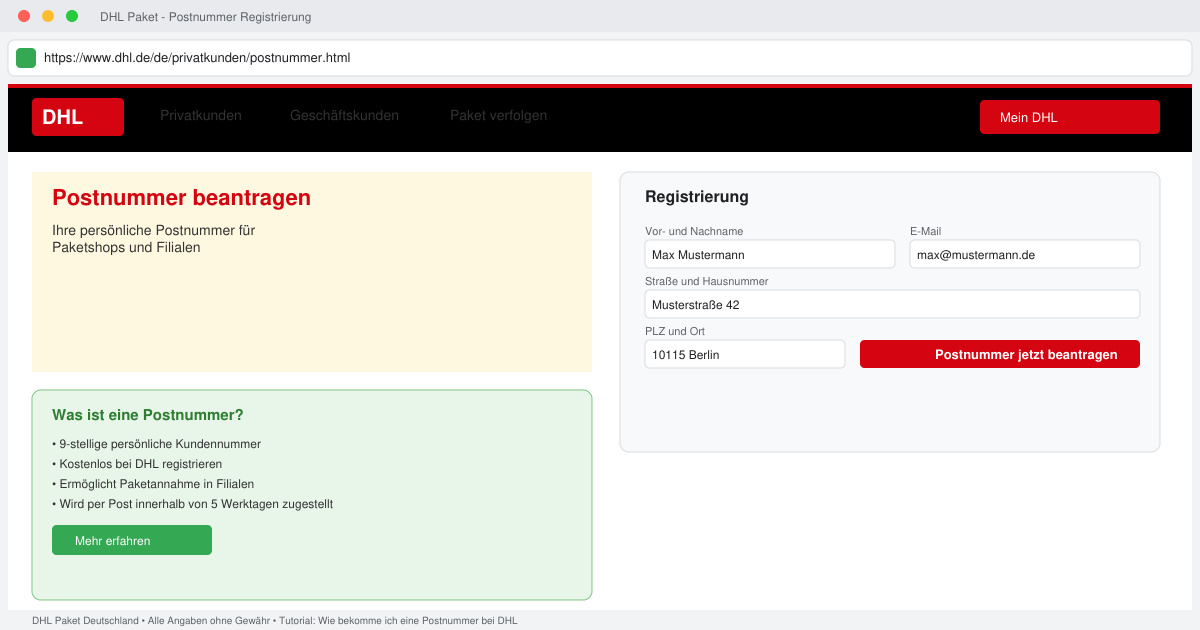Click 'Ermöglicht Paketannahme in Filialen' bullet
Viewport: 1200px width, 630px height.
tap(153, 484)
